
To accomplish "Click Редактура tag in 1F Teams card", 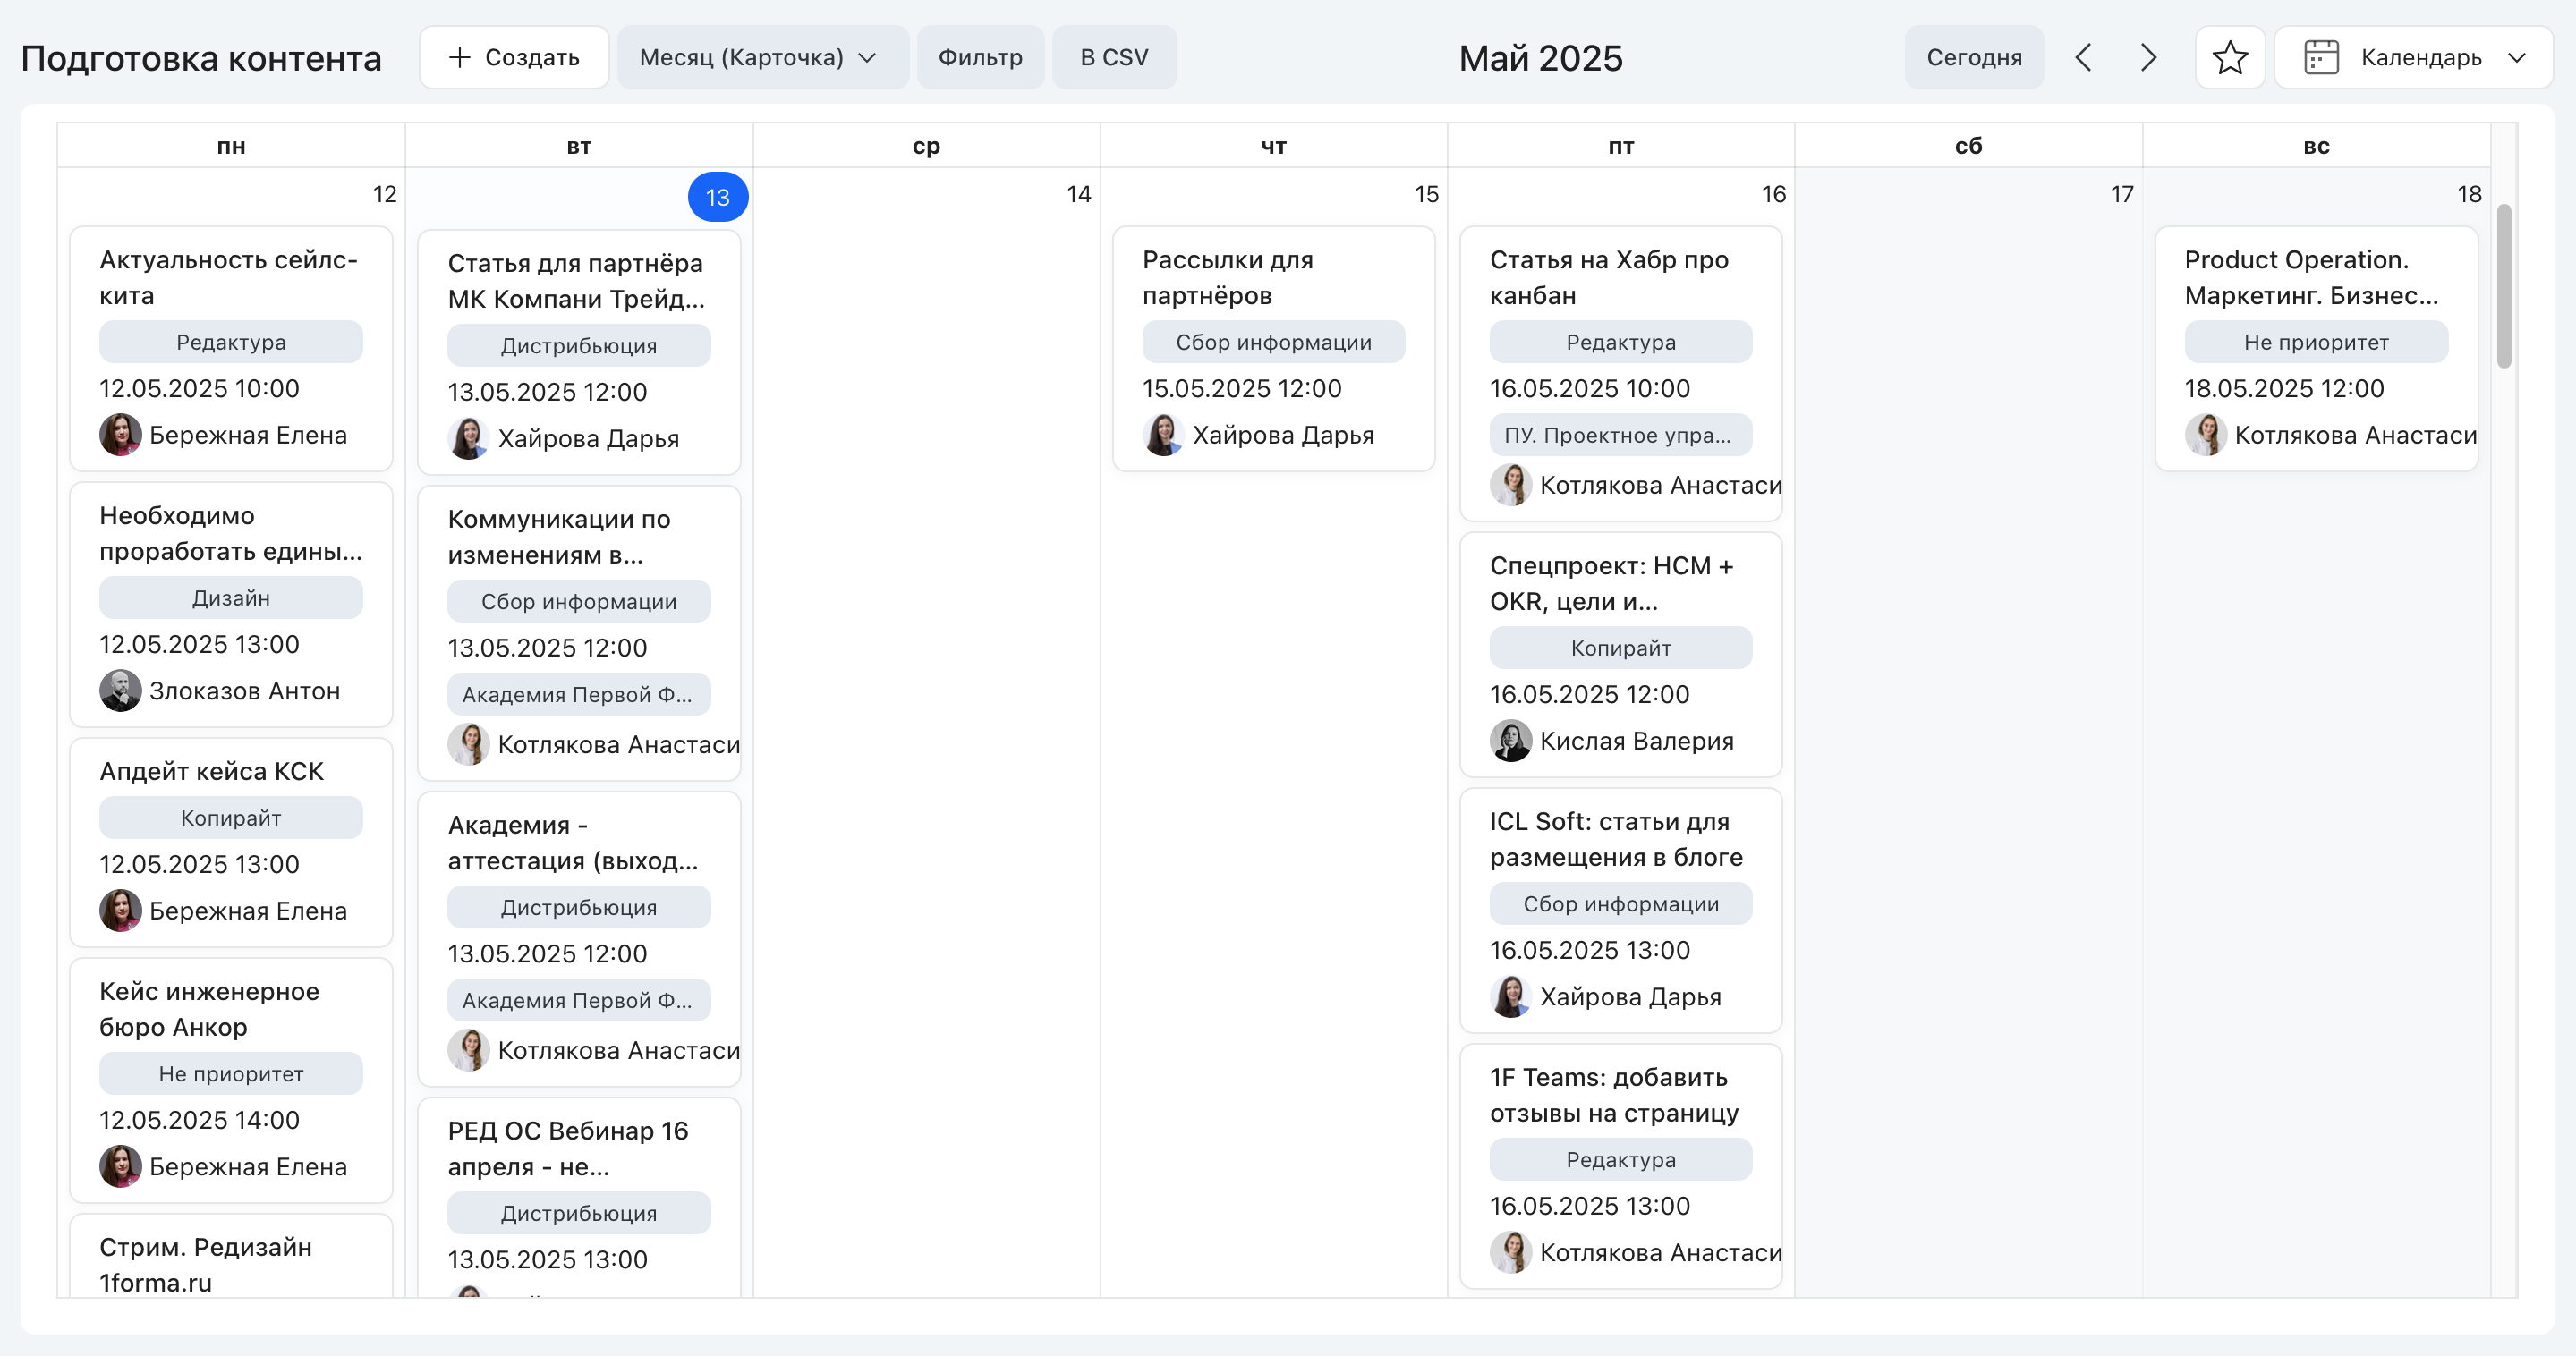I will pos(1620,1160).
